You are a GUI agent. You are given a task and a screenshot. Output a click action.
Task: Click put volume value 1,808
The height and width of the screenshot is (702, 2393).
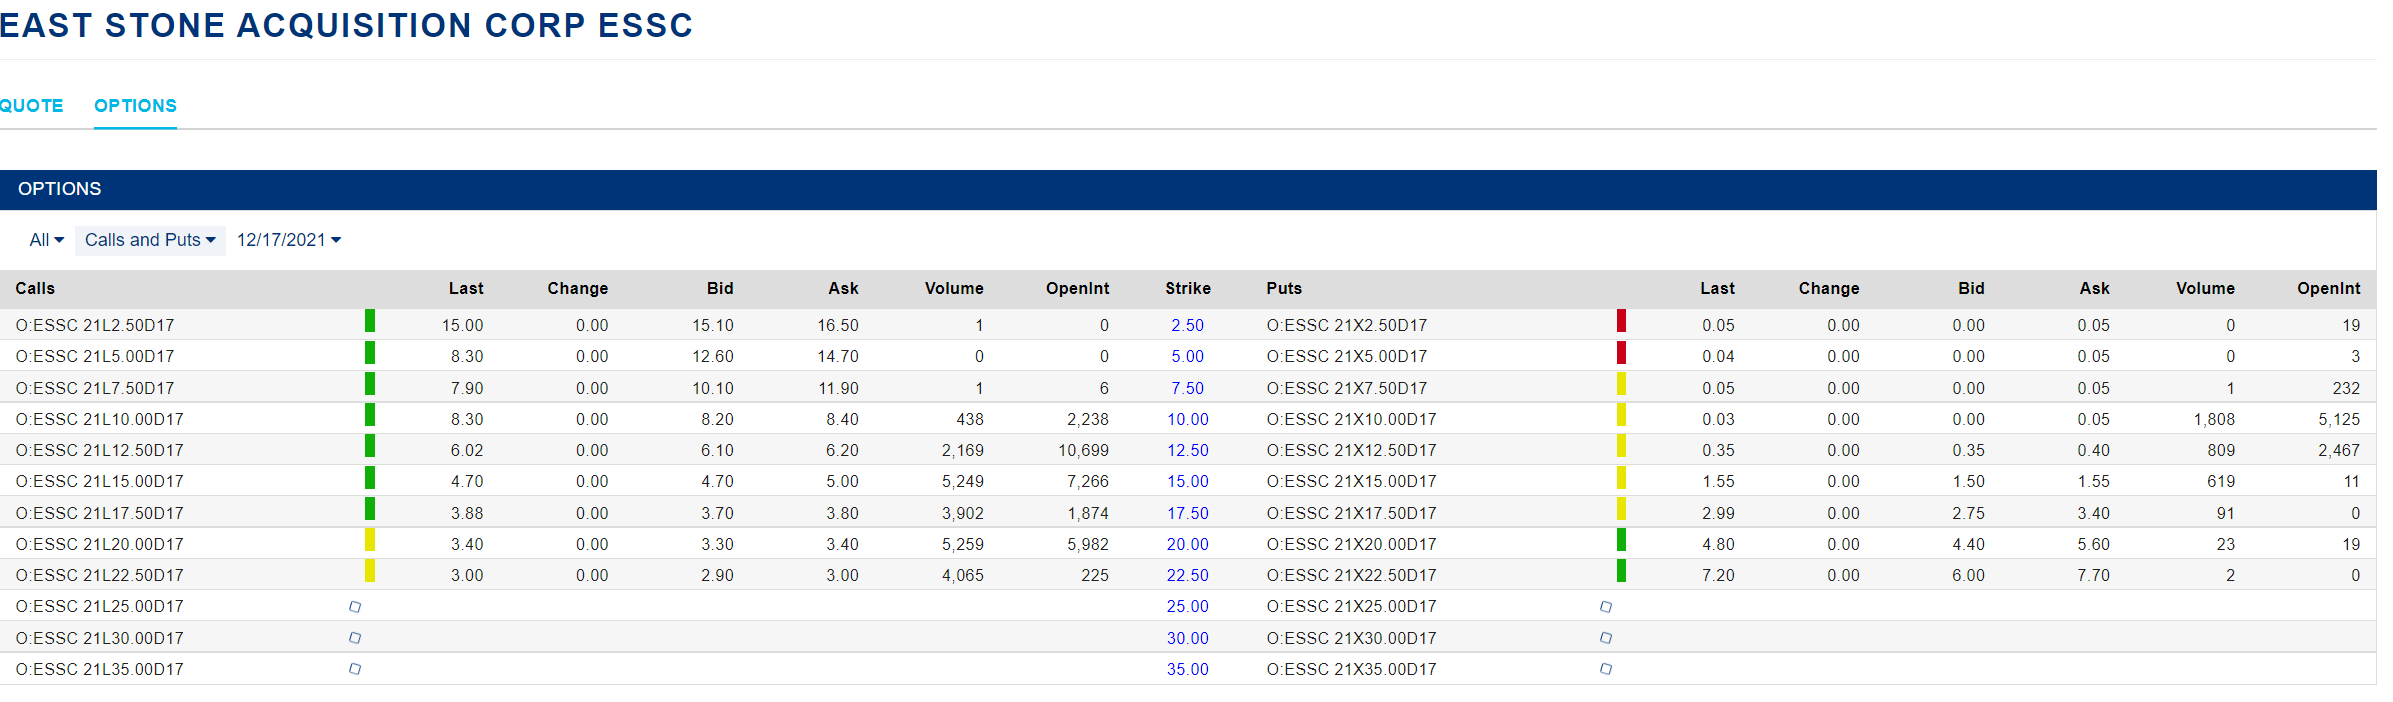coord(2214,419)
